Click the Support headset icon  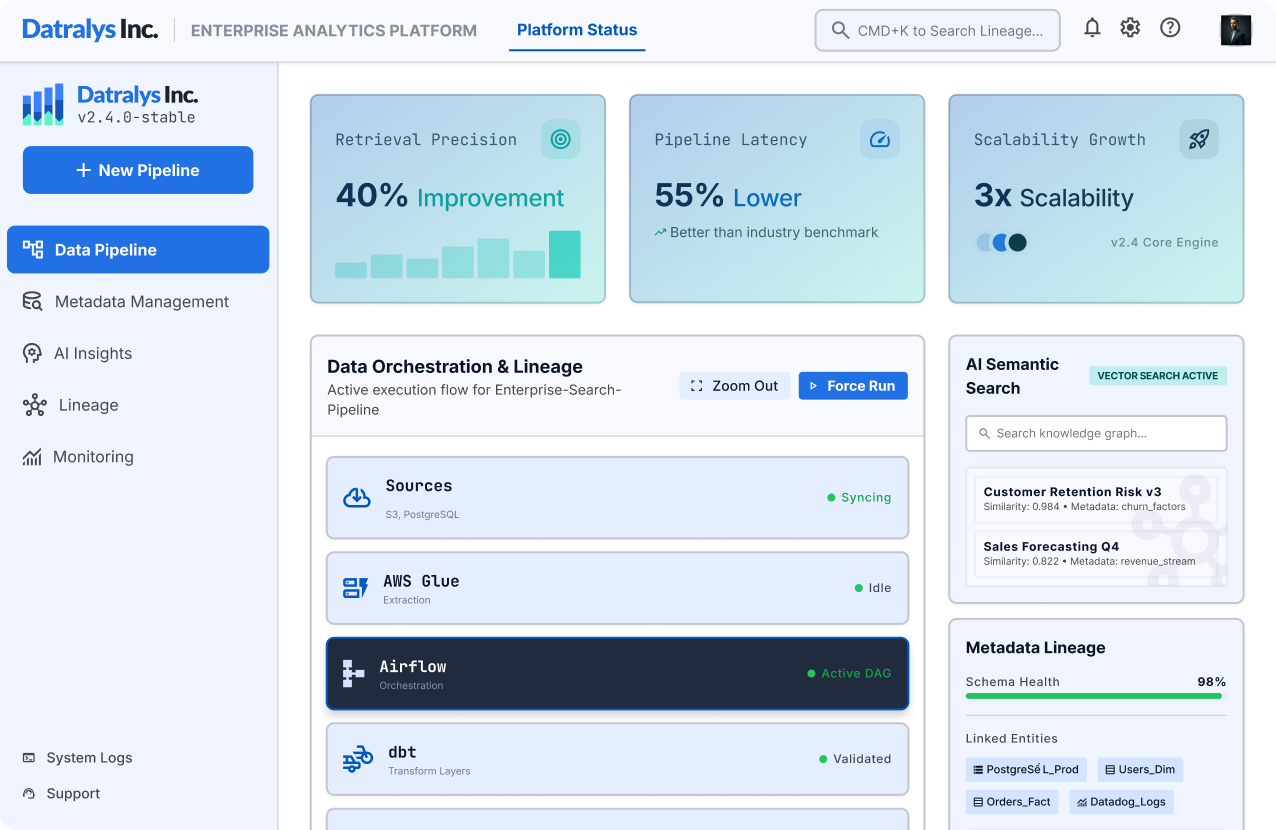[x=29, y=794]
